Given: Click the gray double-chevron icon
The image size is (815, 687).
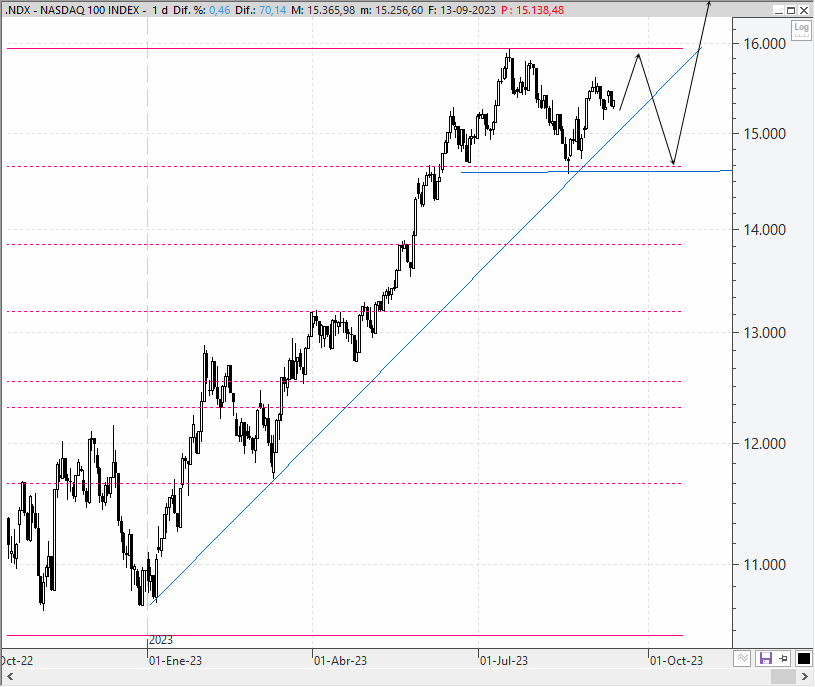Looking at the screenshot, I should pos(743,658).
